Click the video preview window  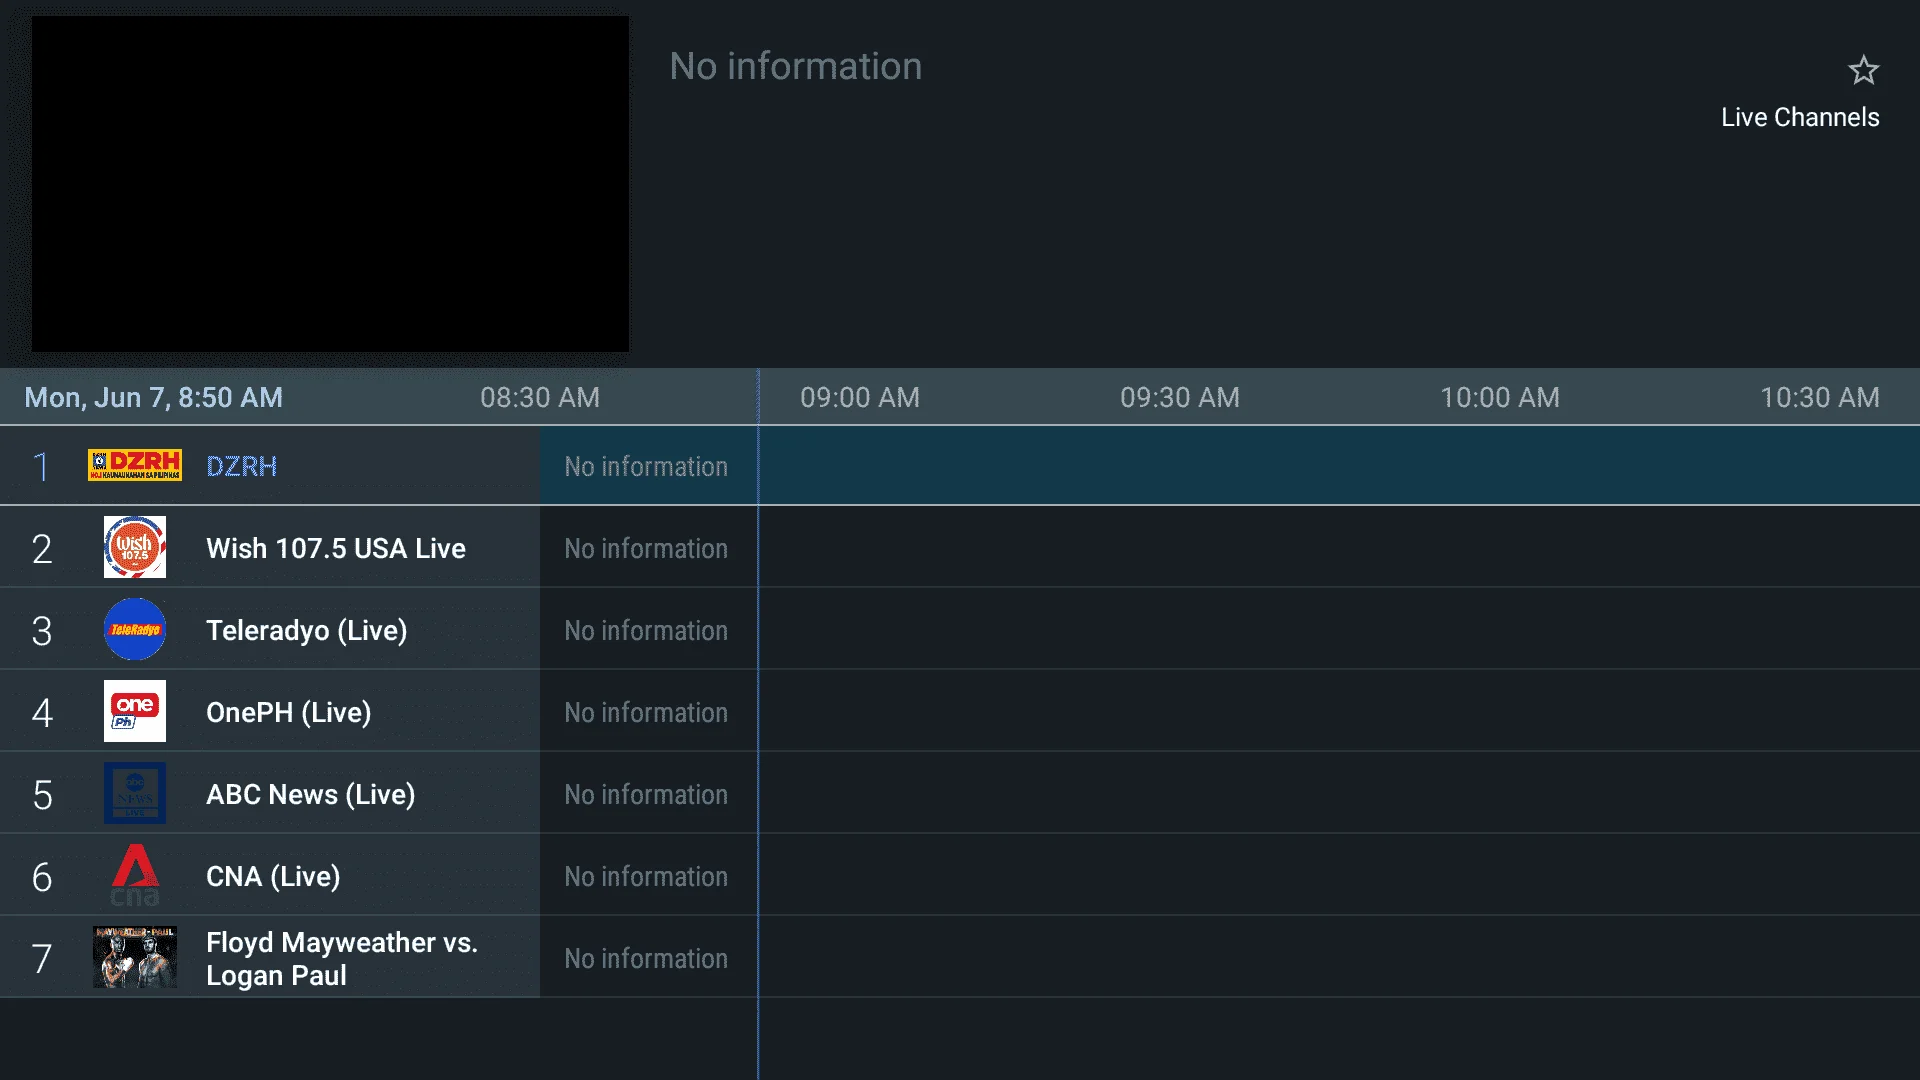(x=331, y=184)
